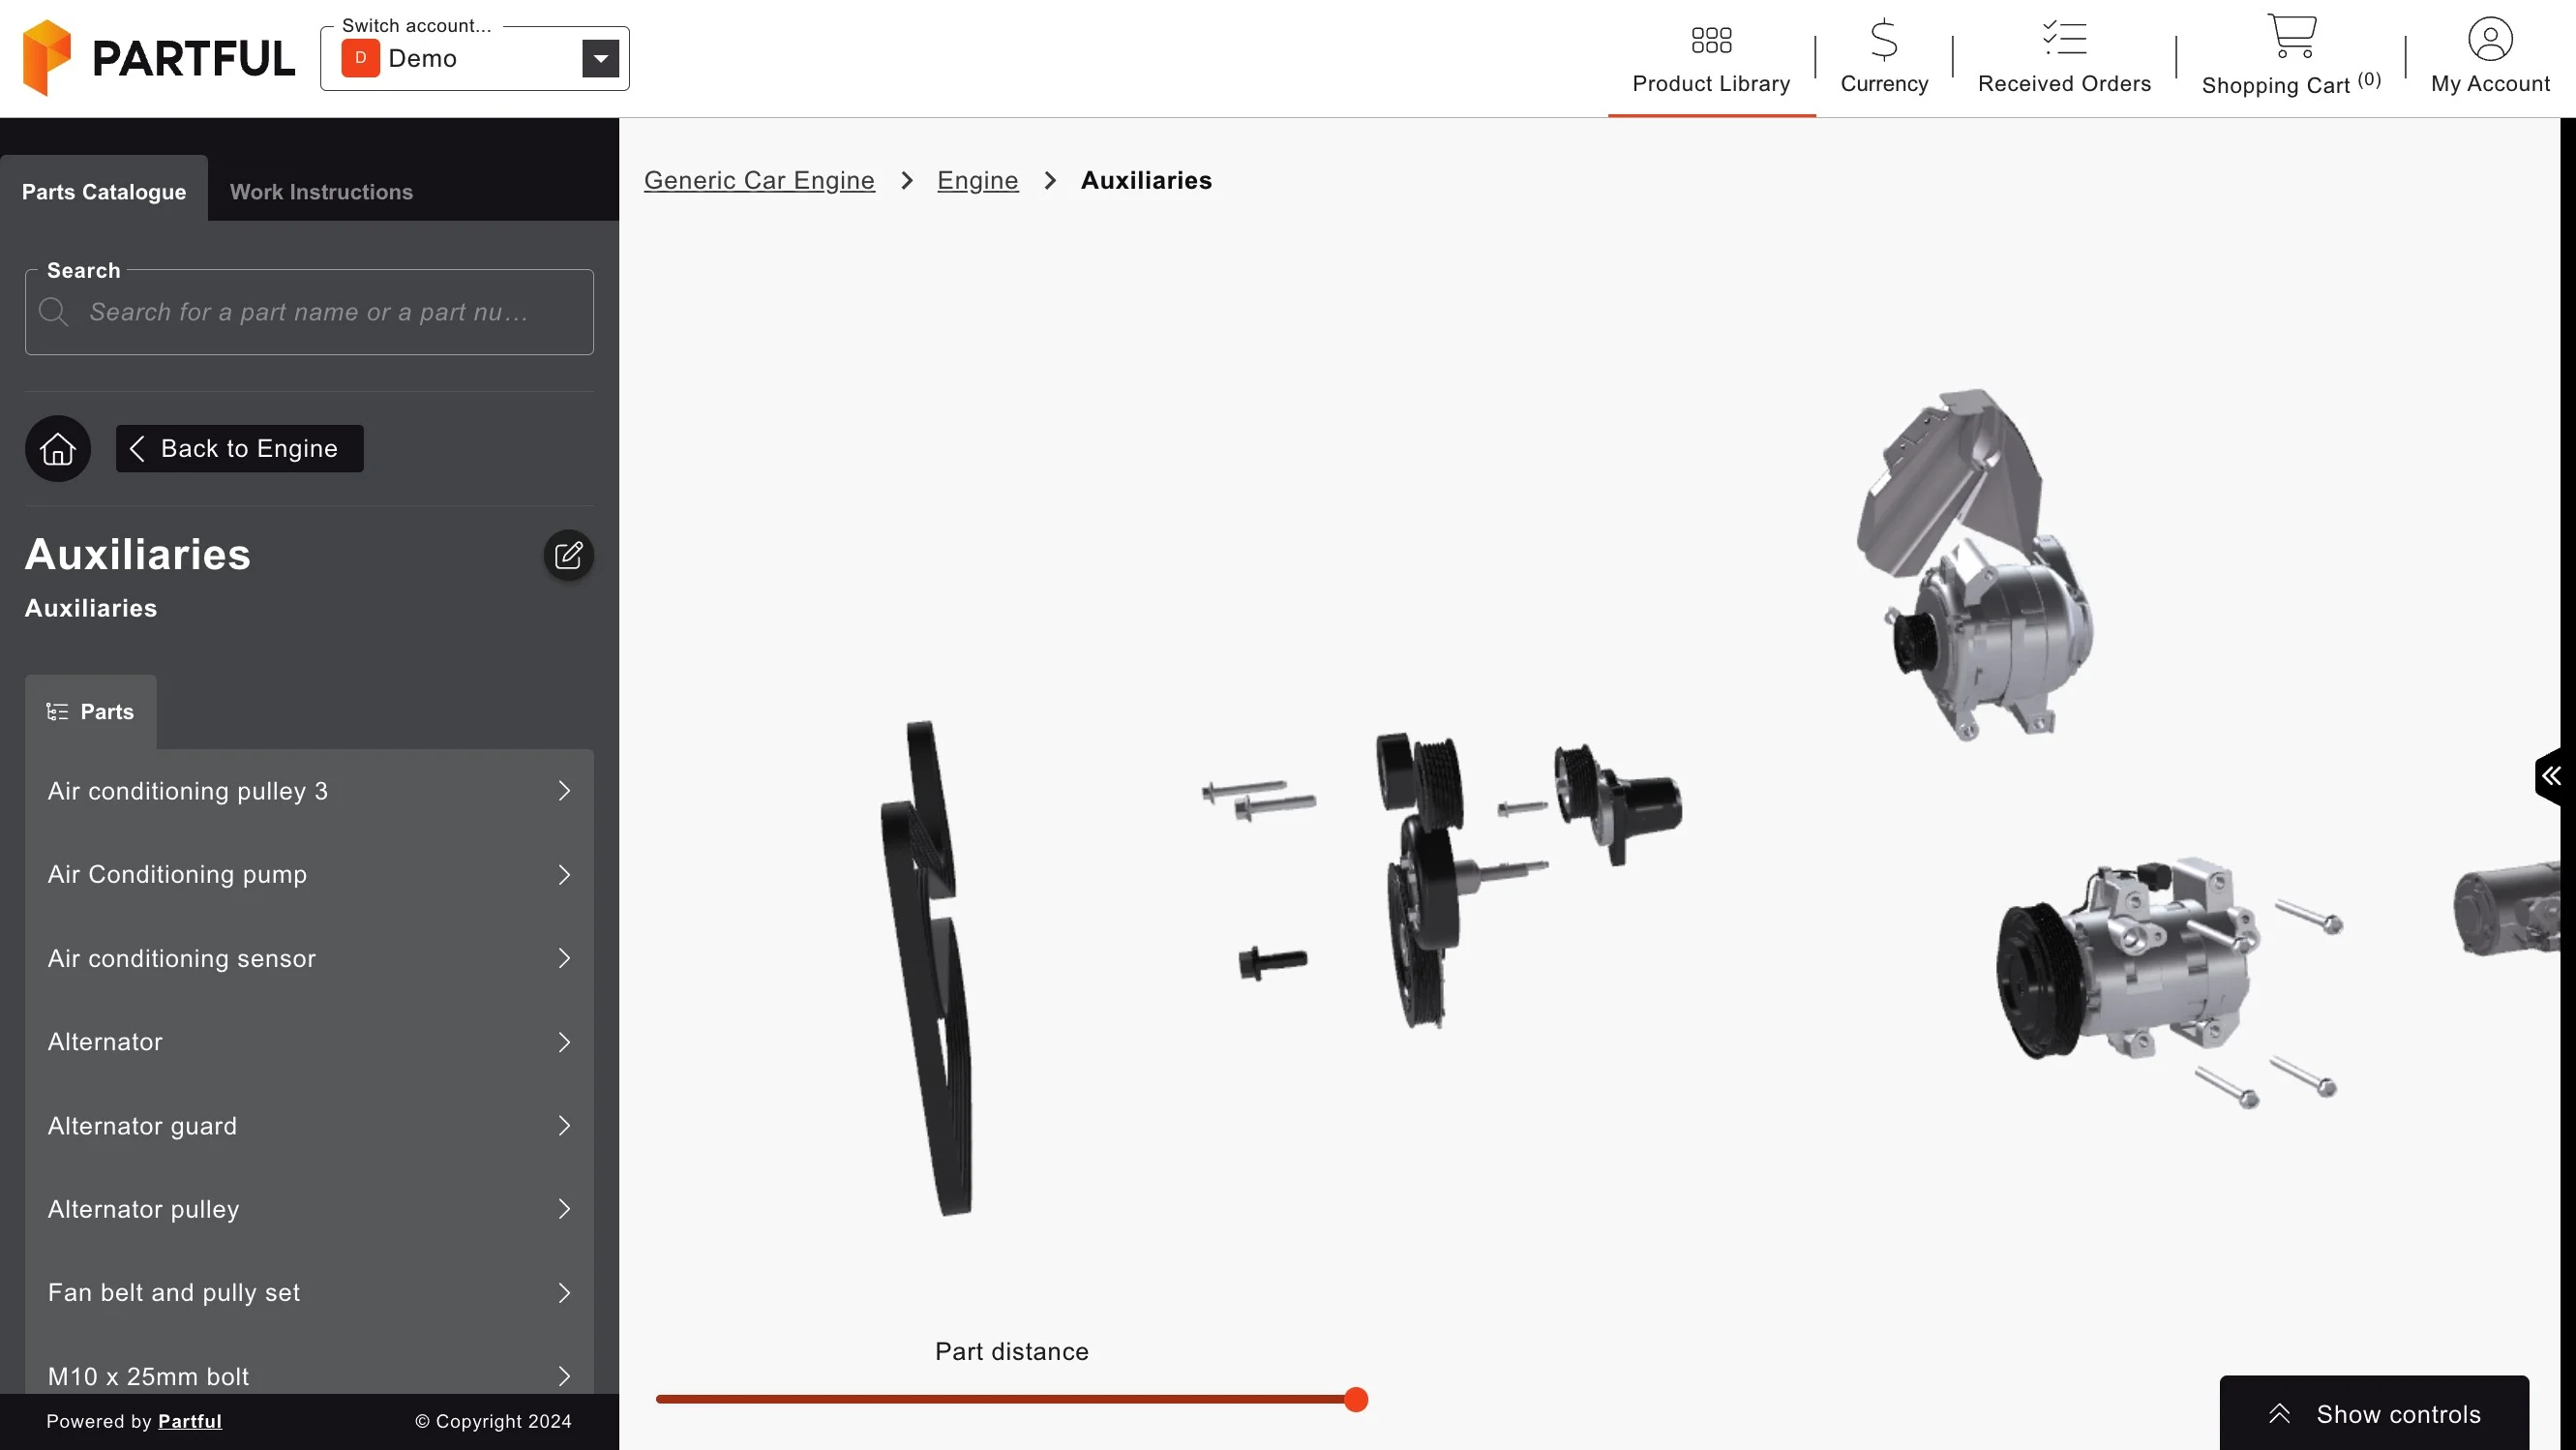The image size is (2576, 1450).
Task: Click the Part distance slider handle
Action: (x=1356, y=1399)
